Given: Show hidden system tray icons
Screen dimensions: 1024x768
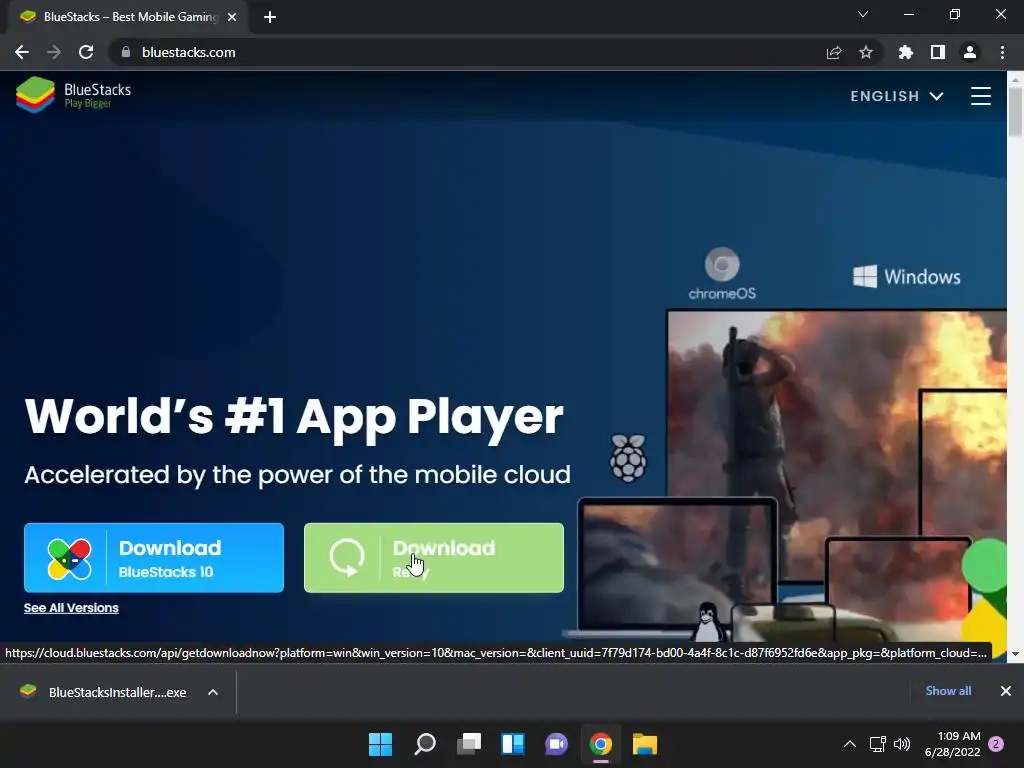Looking at the screenshot, I should (x=850, y=744).
